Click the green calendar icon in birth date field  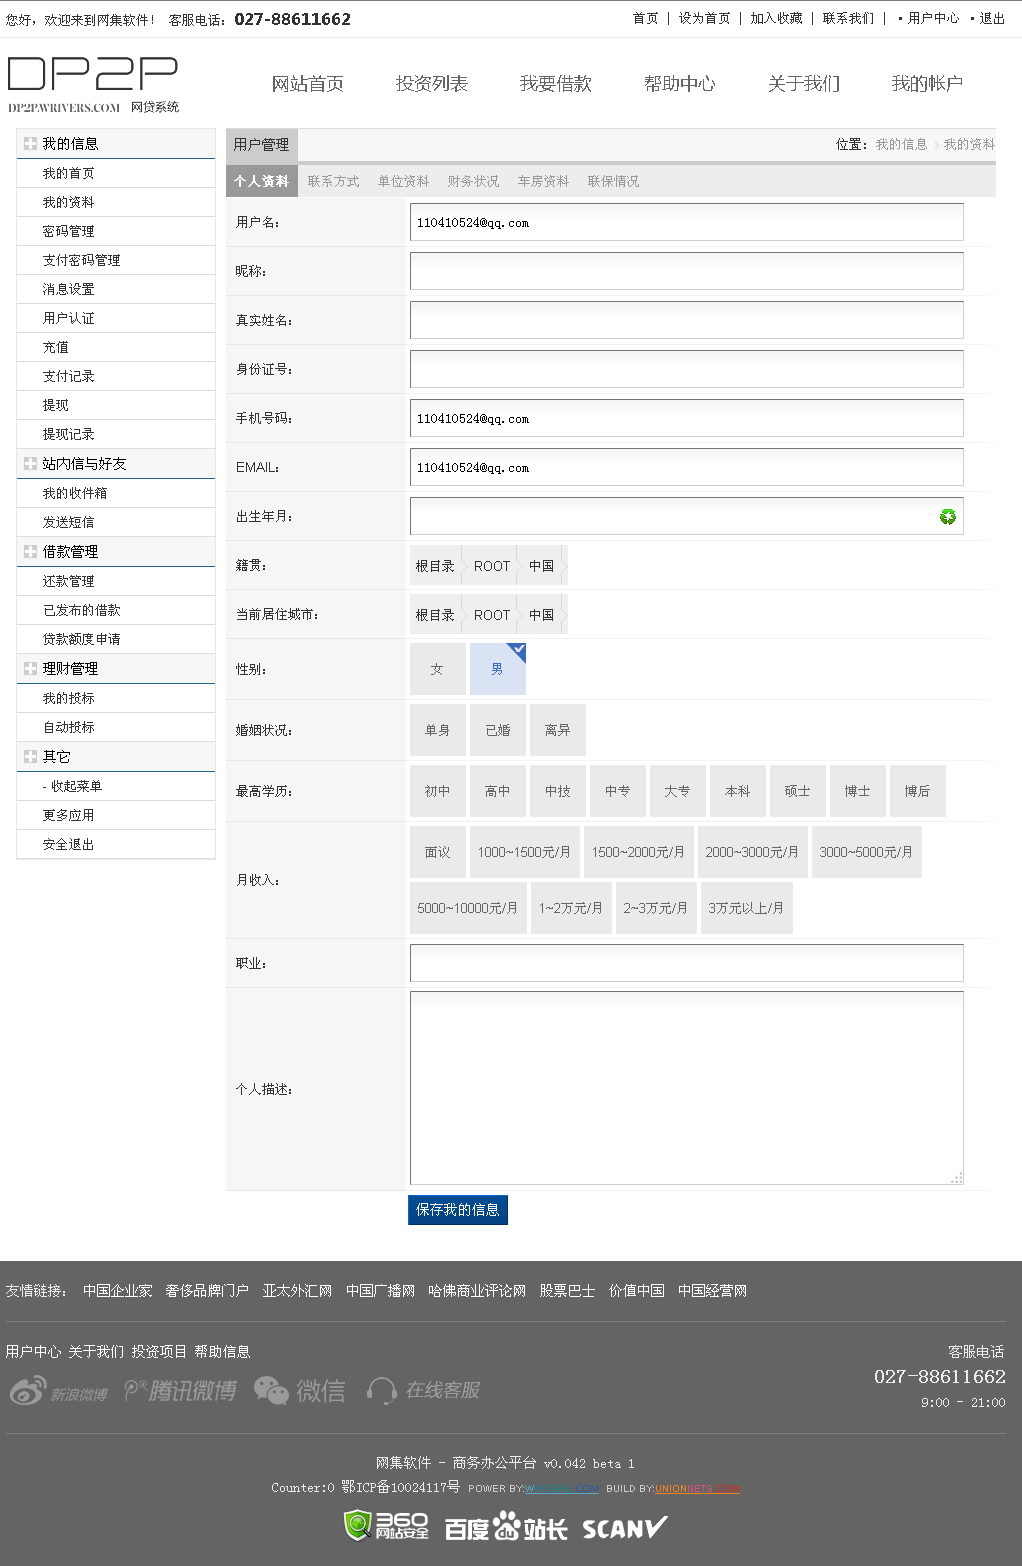947,517
